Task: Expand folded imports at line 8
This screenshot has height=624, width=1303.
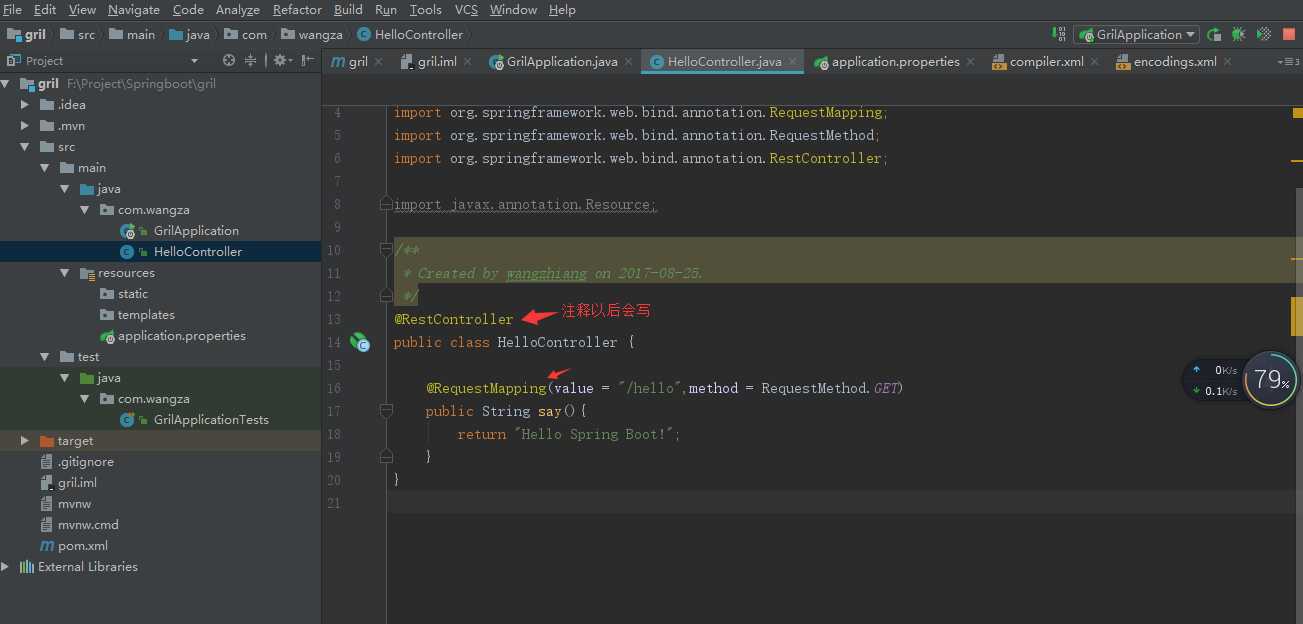Action: coord(386,204)
